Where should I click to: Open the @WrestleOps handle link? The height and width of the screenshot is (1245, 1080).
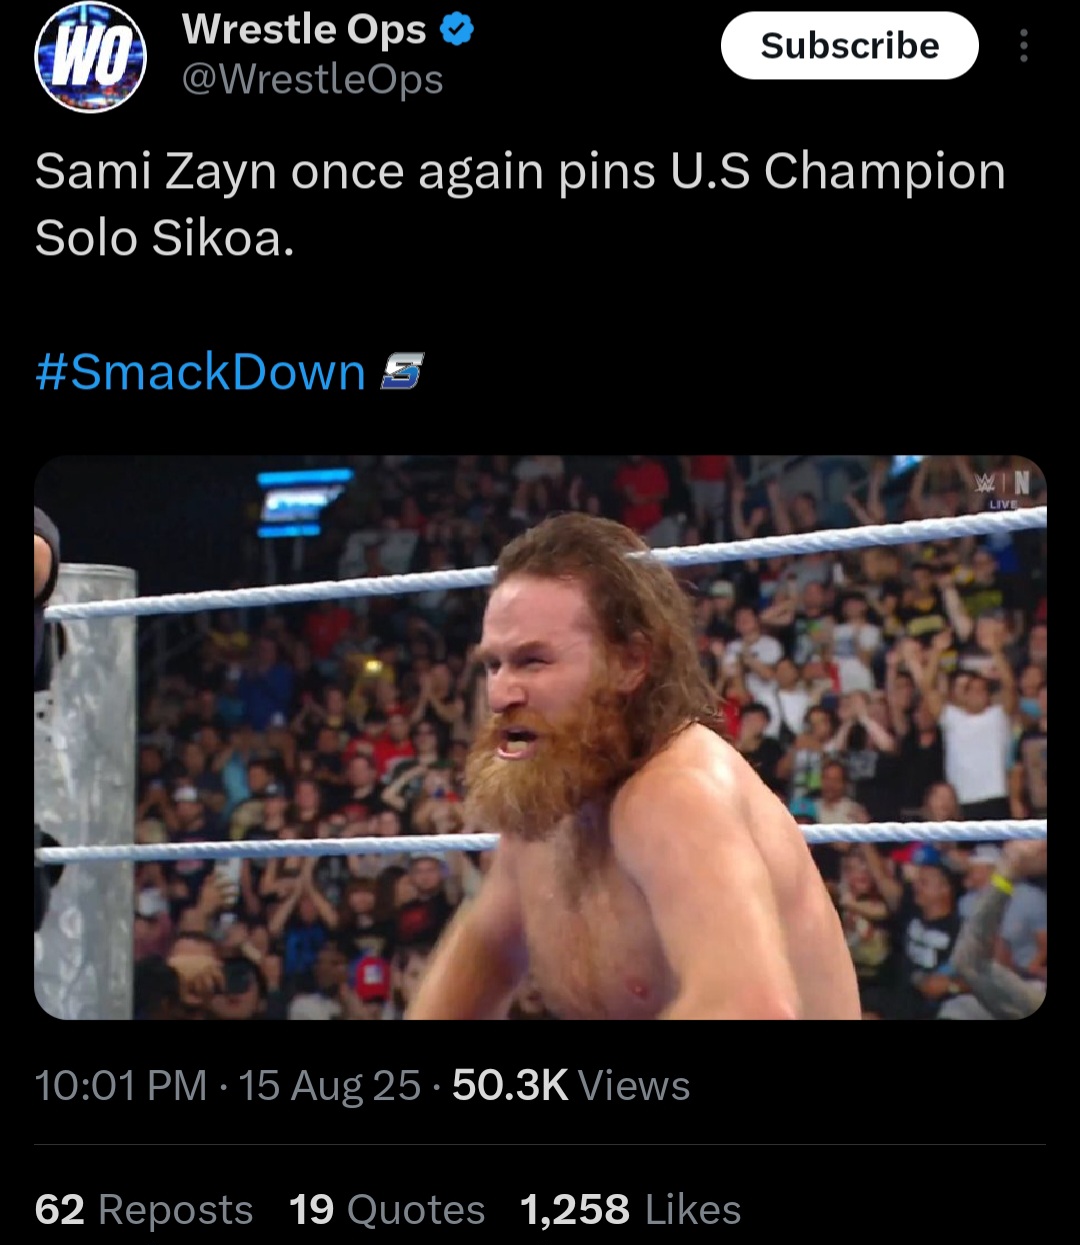[312, 79]
